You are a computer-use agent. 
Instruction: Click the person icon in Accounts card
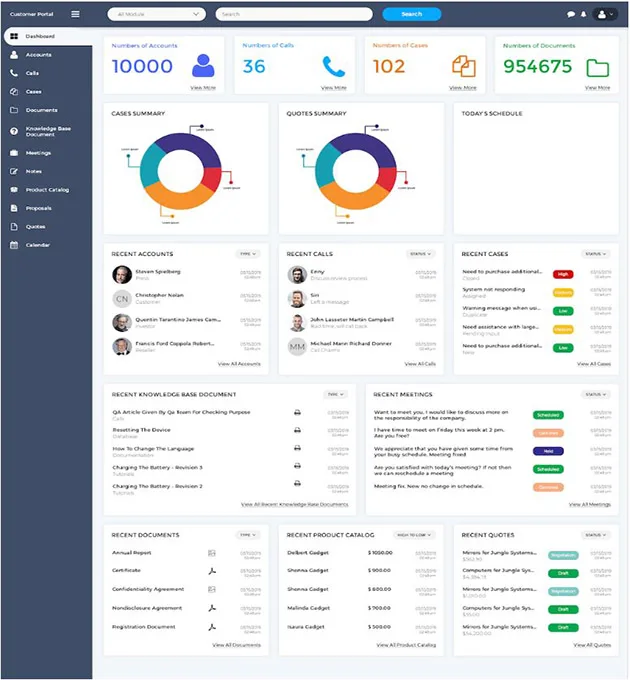coord(203,66)
